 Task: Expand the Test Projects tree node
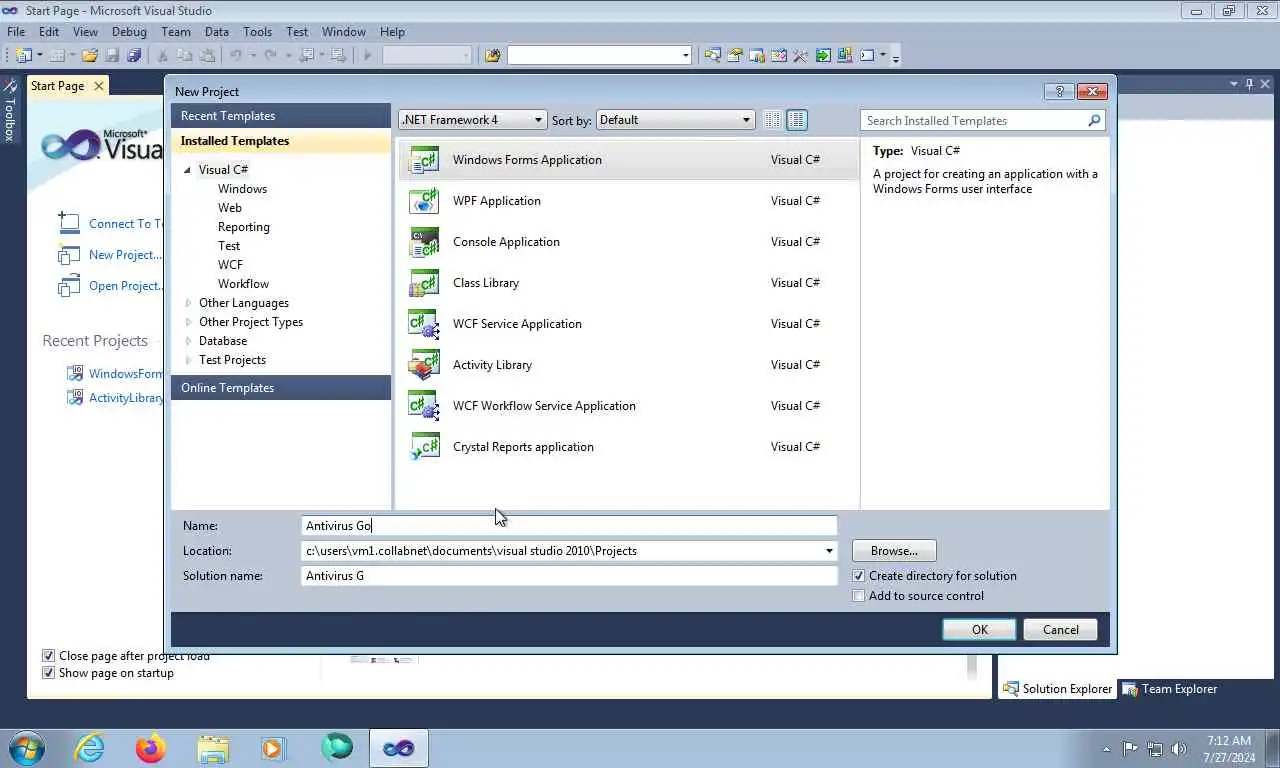click(188, 360)
